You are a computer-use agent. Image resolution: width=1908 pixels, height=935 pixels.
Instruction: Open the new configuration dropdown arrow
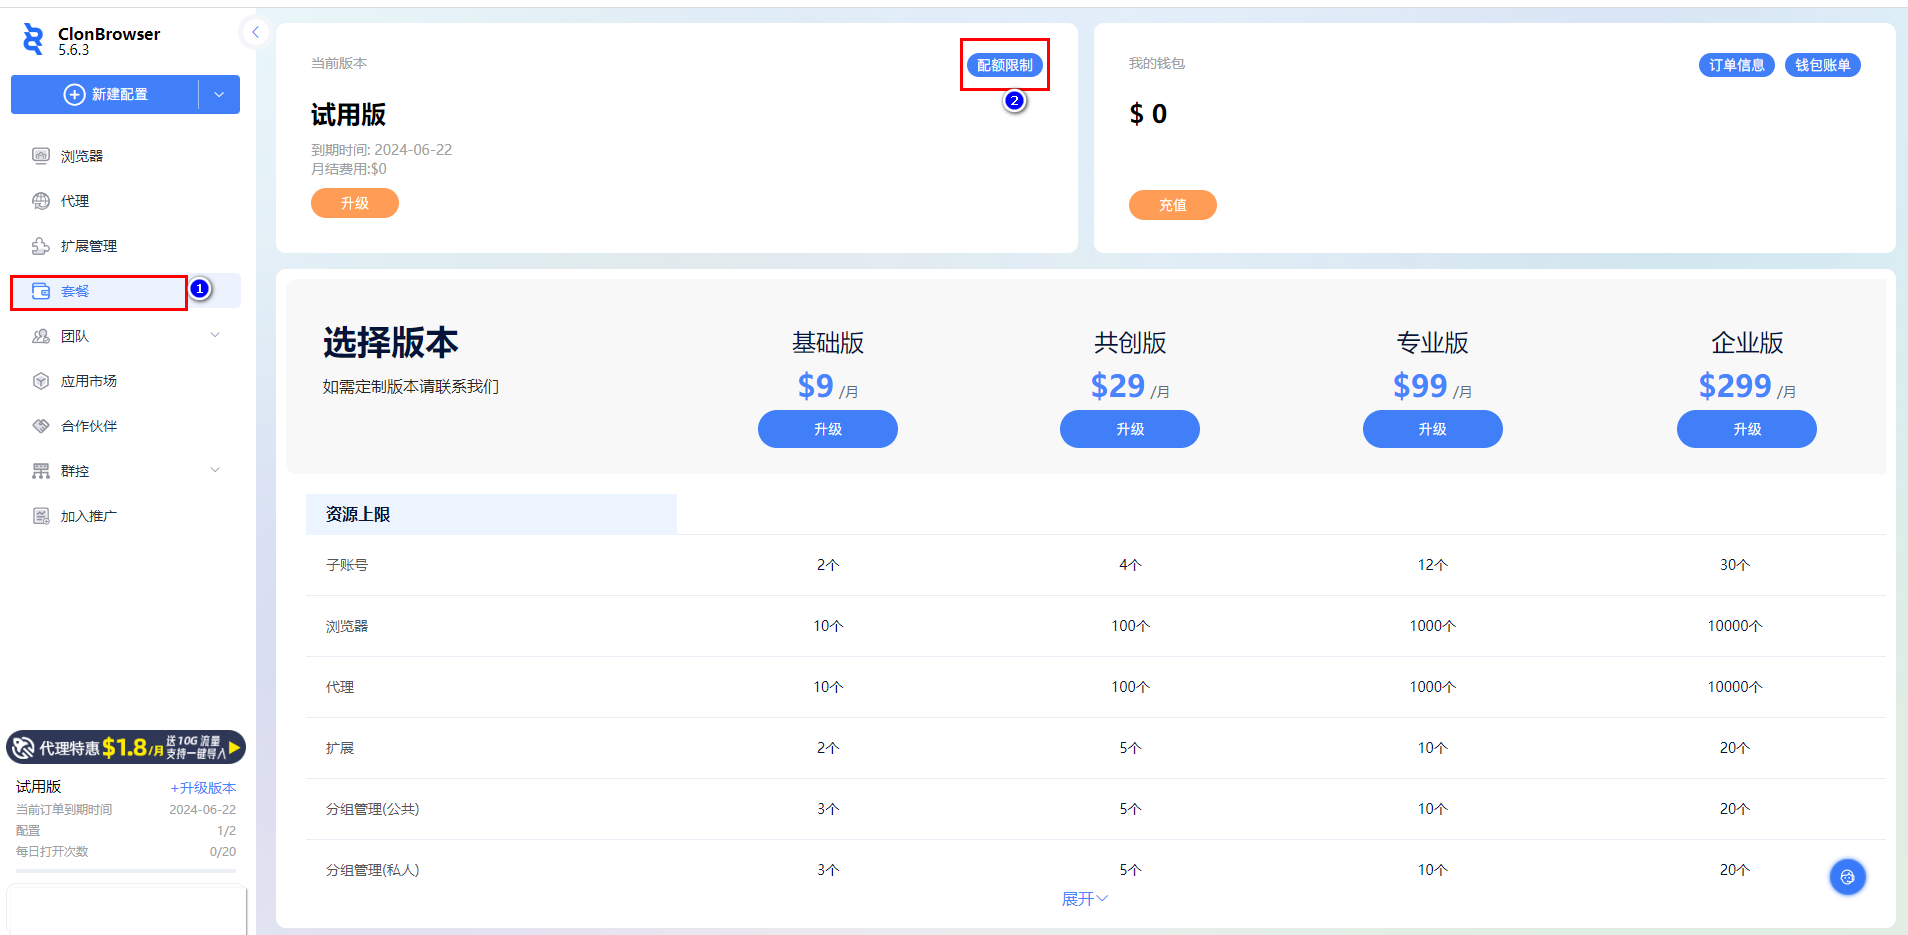(219, 94)
